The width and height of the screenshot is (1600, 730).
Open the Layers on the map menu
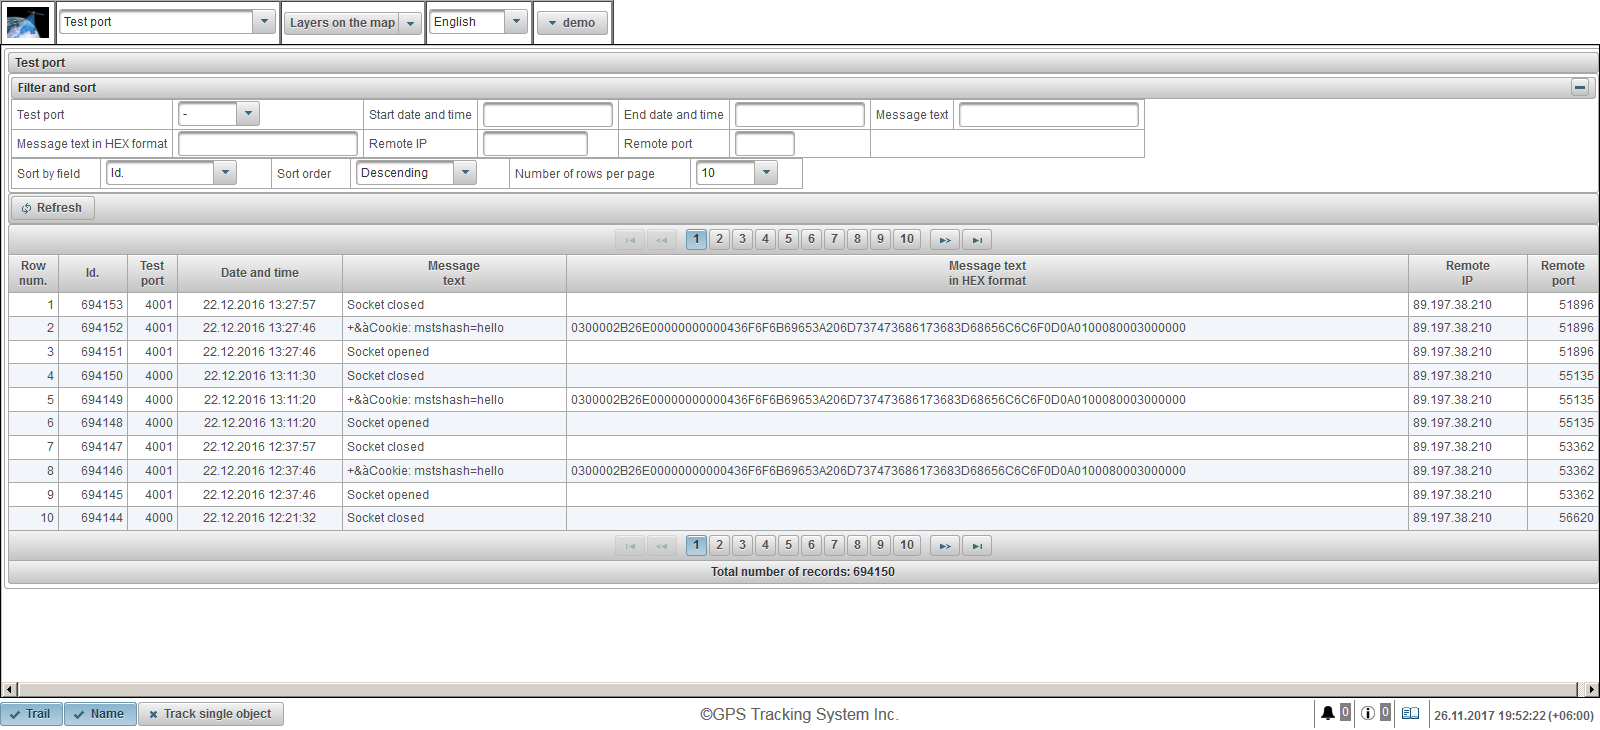coord(353,23)
